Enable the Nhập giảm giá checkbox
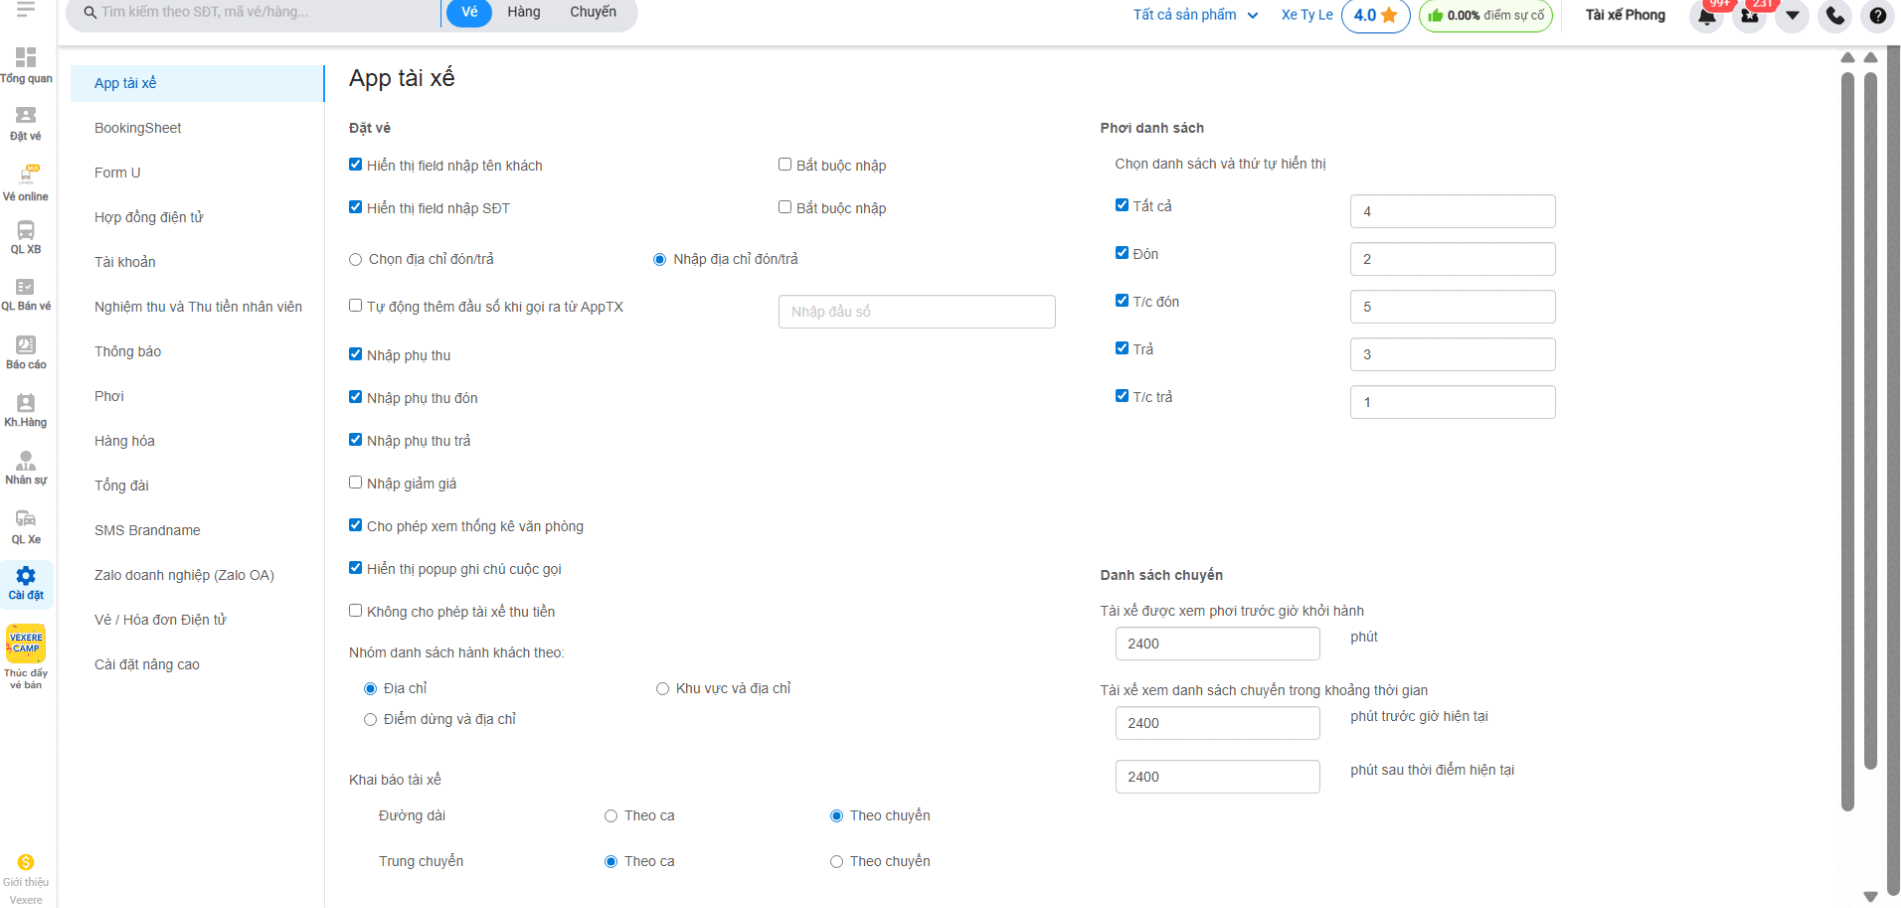 click(355, 482)
